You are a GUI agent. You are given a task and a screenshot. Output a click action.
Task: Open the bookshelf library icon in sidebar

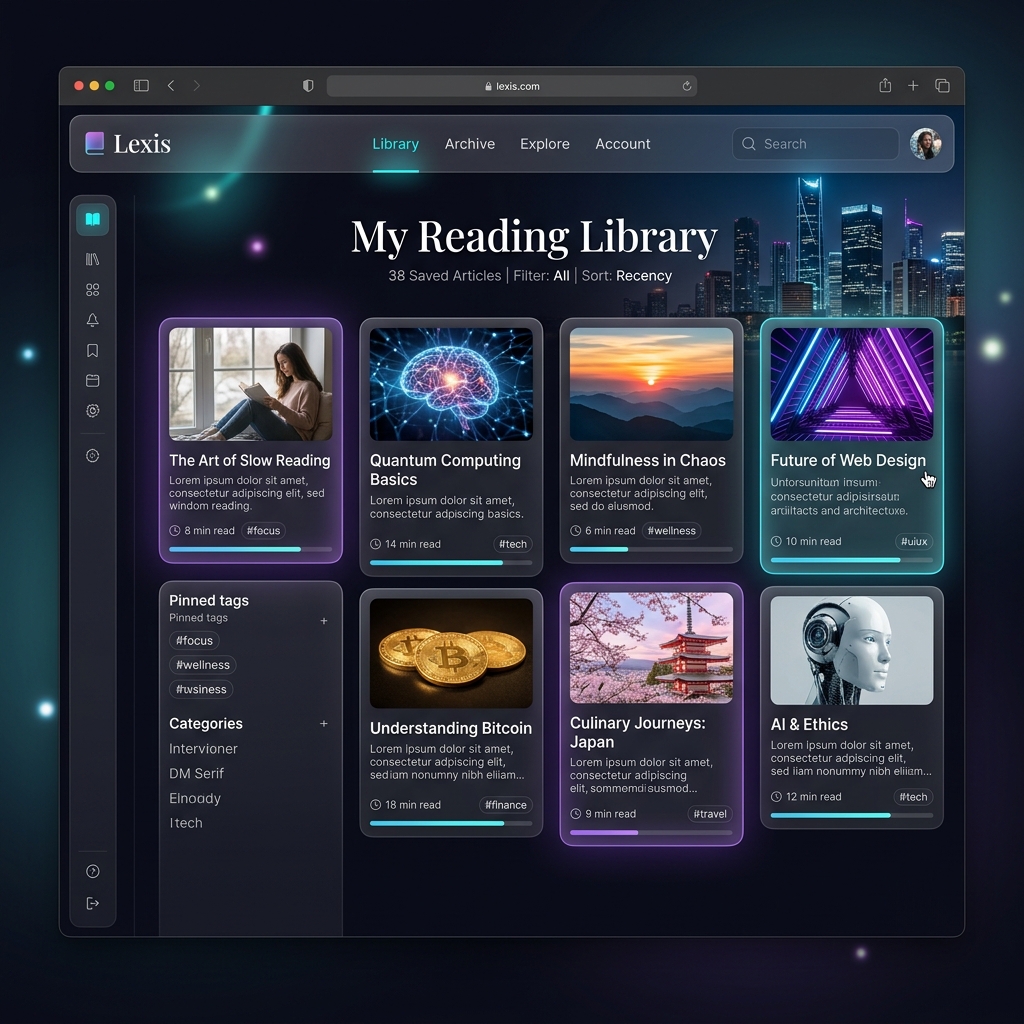tap(93, 259)
